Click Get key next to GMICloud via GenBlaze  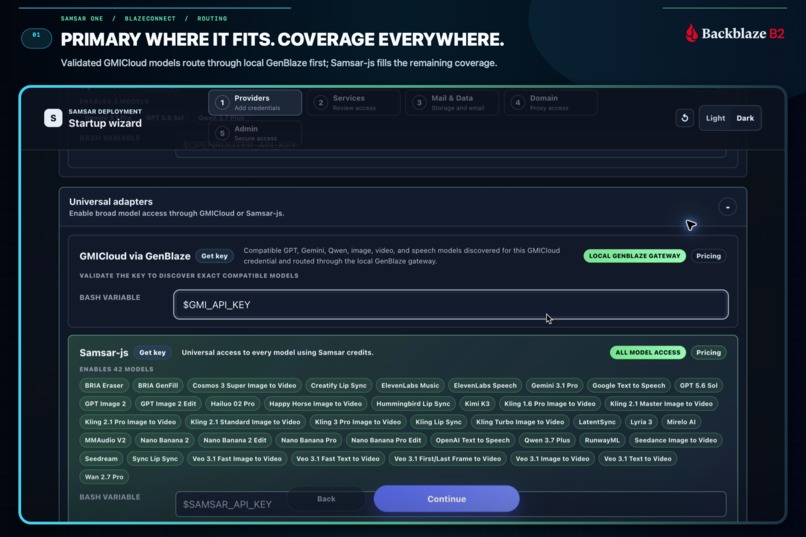[214, 256]
